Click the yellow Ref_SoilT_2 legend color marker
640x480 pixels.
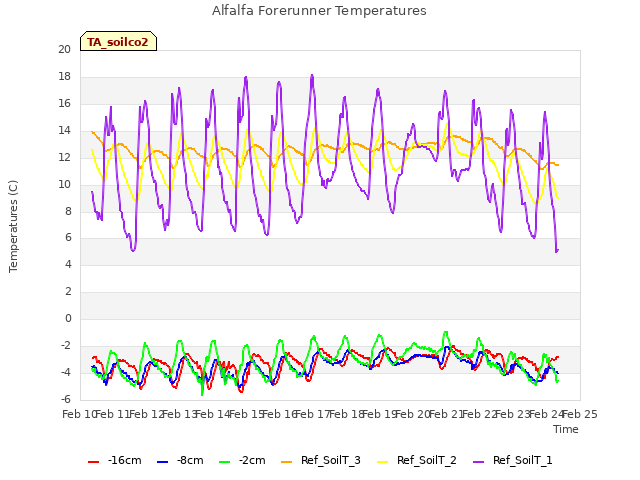pos(382,462)
